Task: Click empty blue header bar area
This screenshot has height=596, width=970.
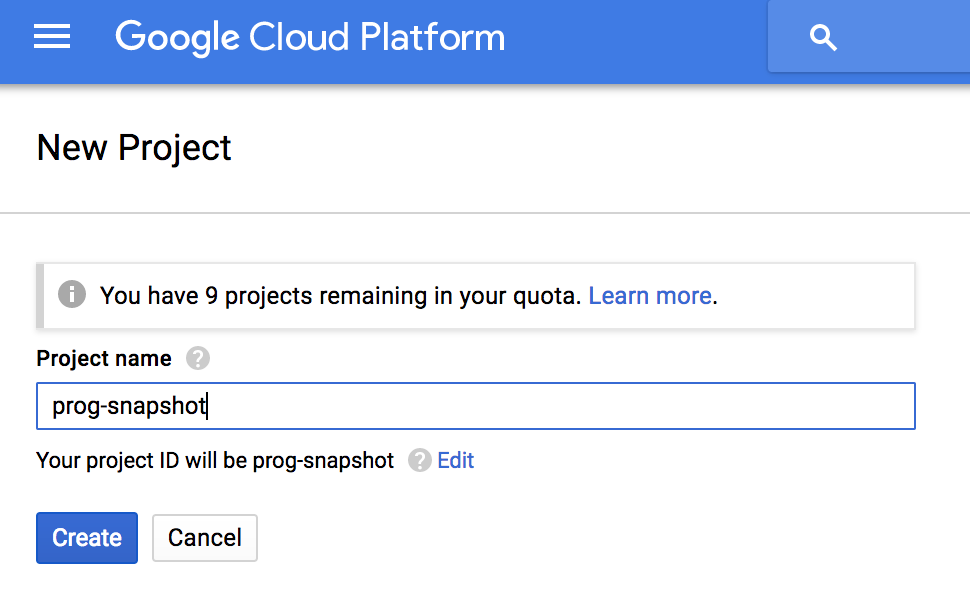Action: pyautogui.click(x=637, y=37)
